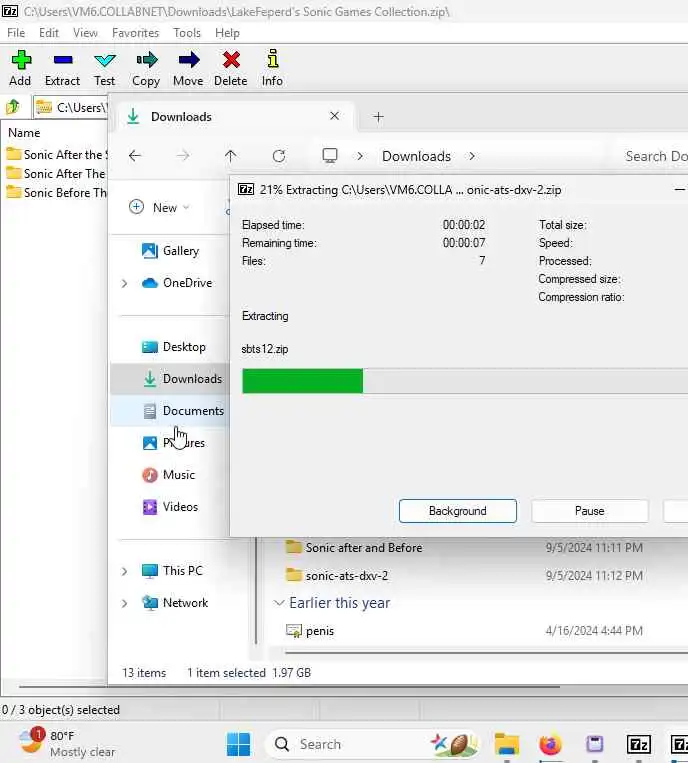Expand the Network tree node
Screen dimensions: 688x763
(x=125, y=603)
